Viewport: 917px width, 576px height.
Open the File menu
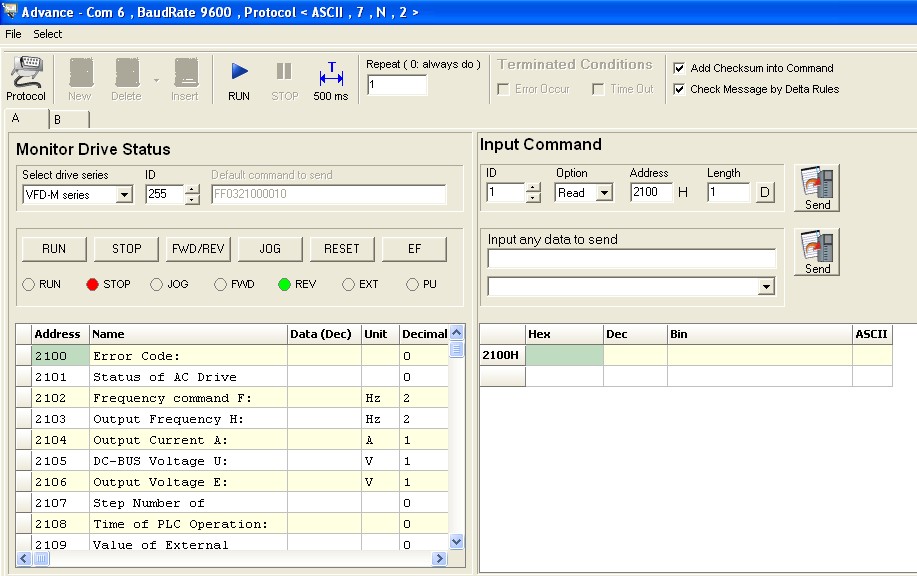(x=13, y=34)
